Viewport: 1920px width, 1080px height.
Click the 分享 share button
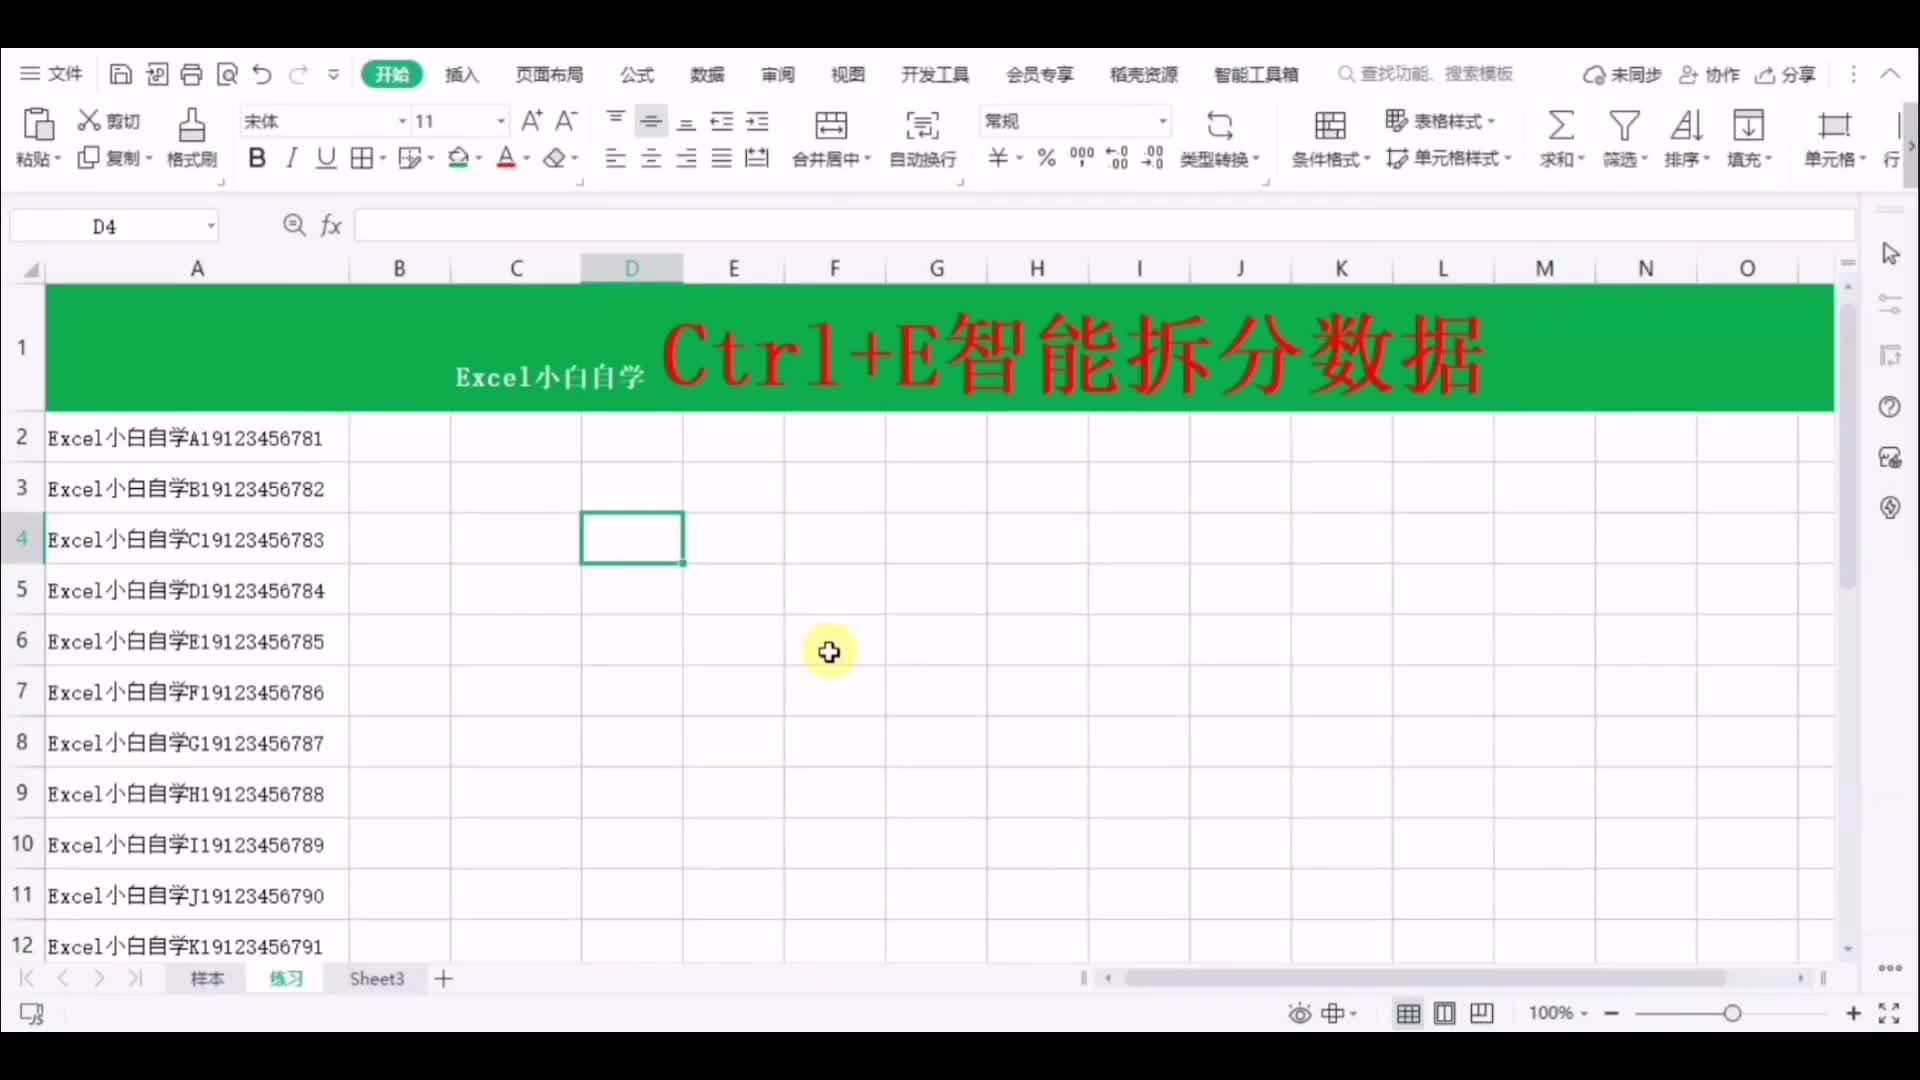[1786, 74]
